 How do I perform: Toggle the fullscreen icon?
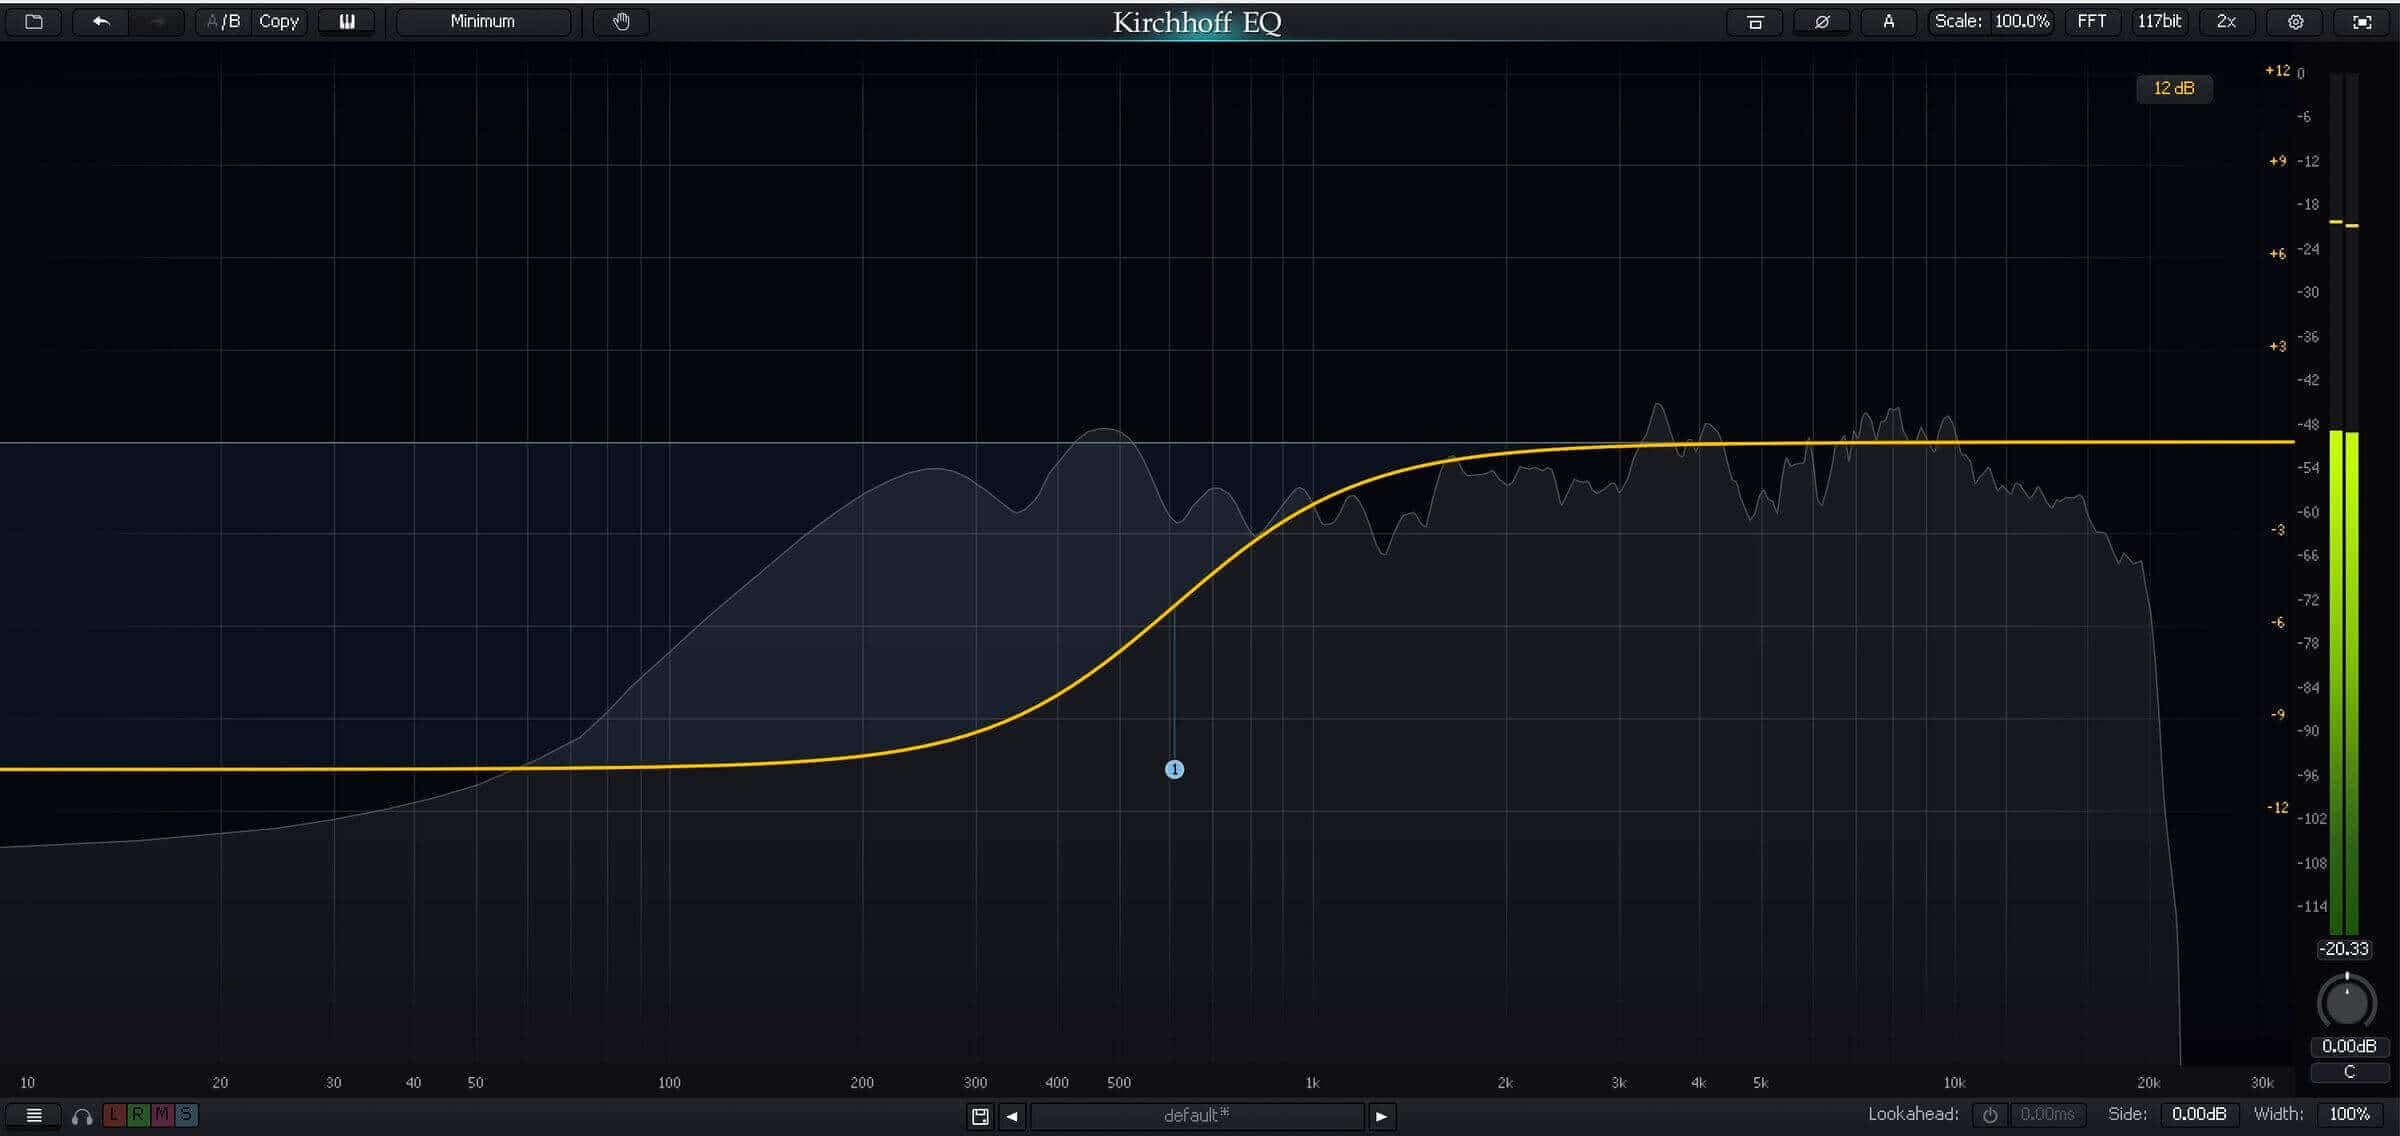point(2362,22)
